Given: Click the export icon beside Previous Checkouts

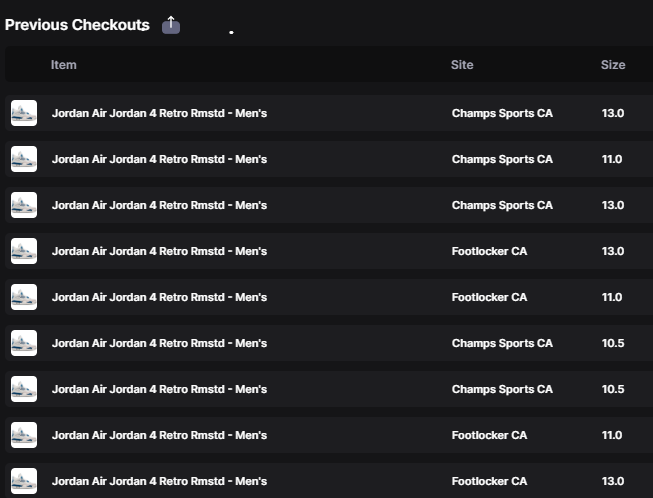Looking at the screenshot, I should click(171, 25).
